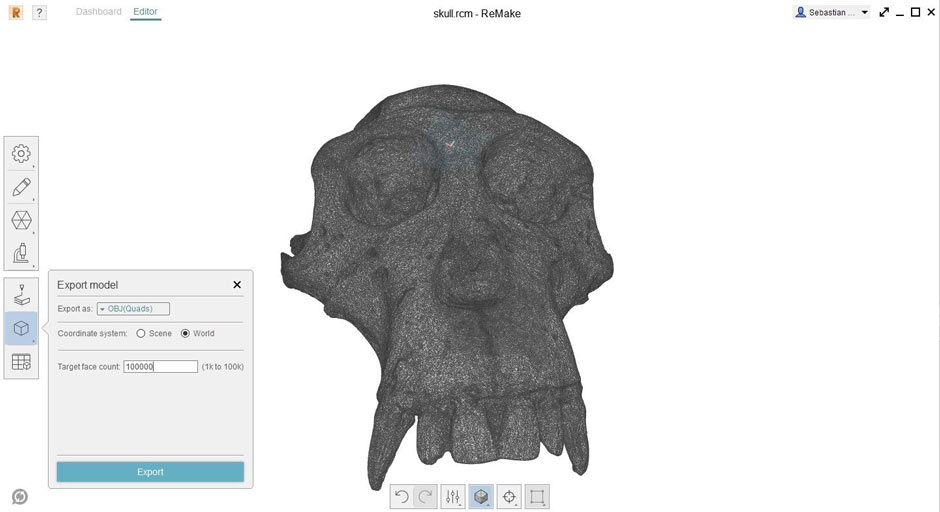Toggle the bounding box selection icon
Screen dimensions: 940x512
click(537, 496)
